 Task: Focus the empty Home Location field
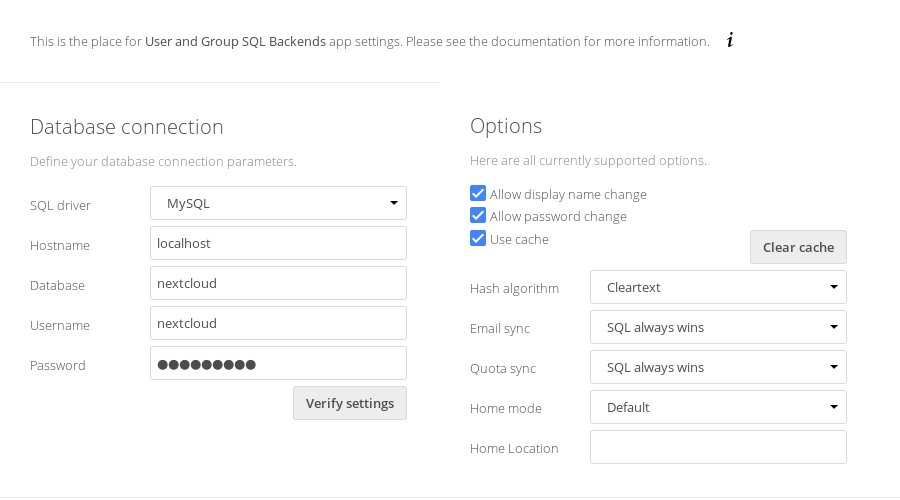click(718, 447)
